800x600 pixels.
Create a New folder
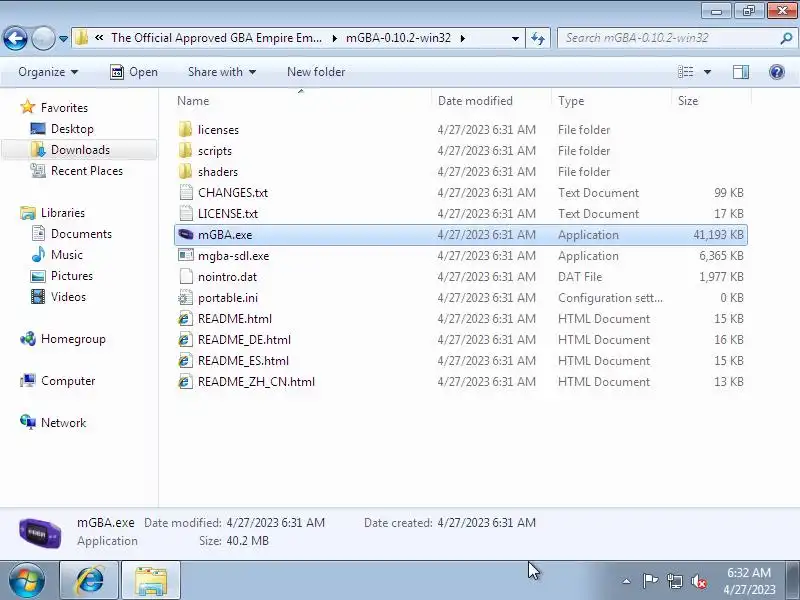[316, 72]
